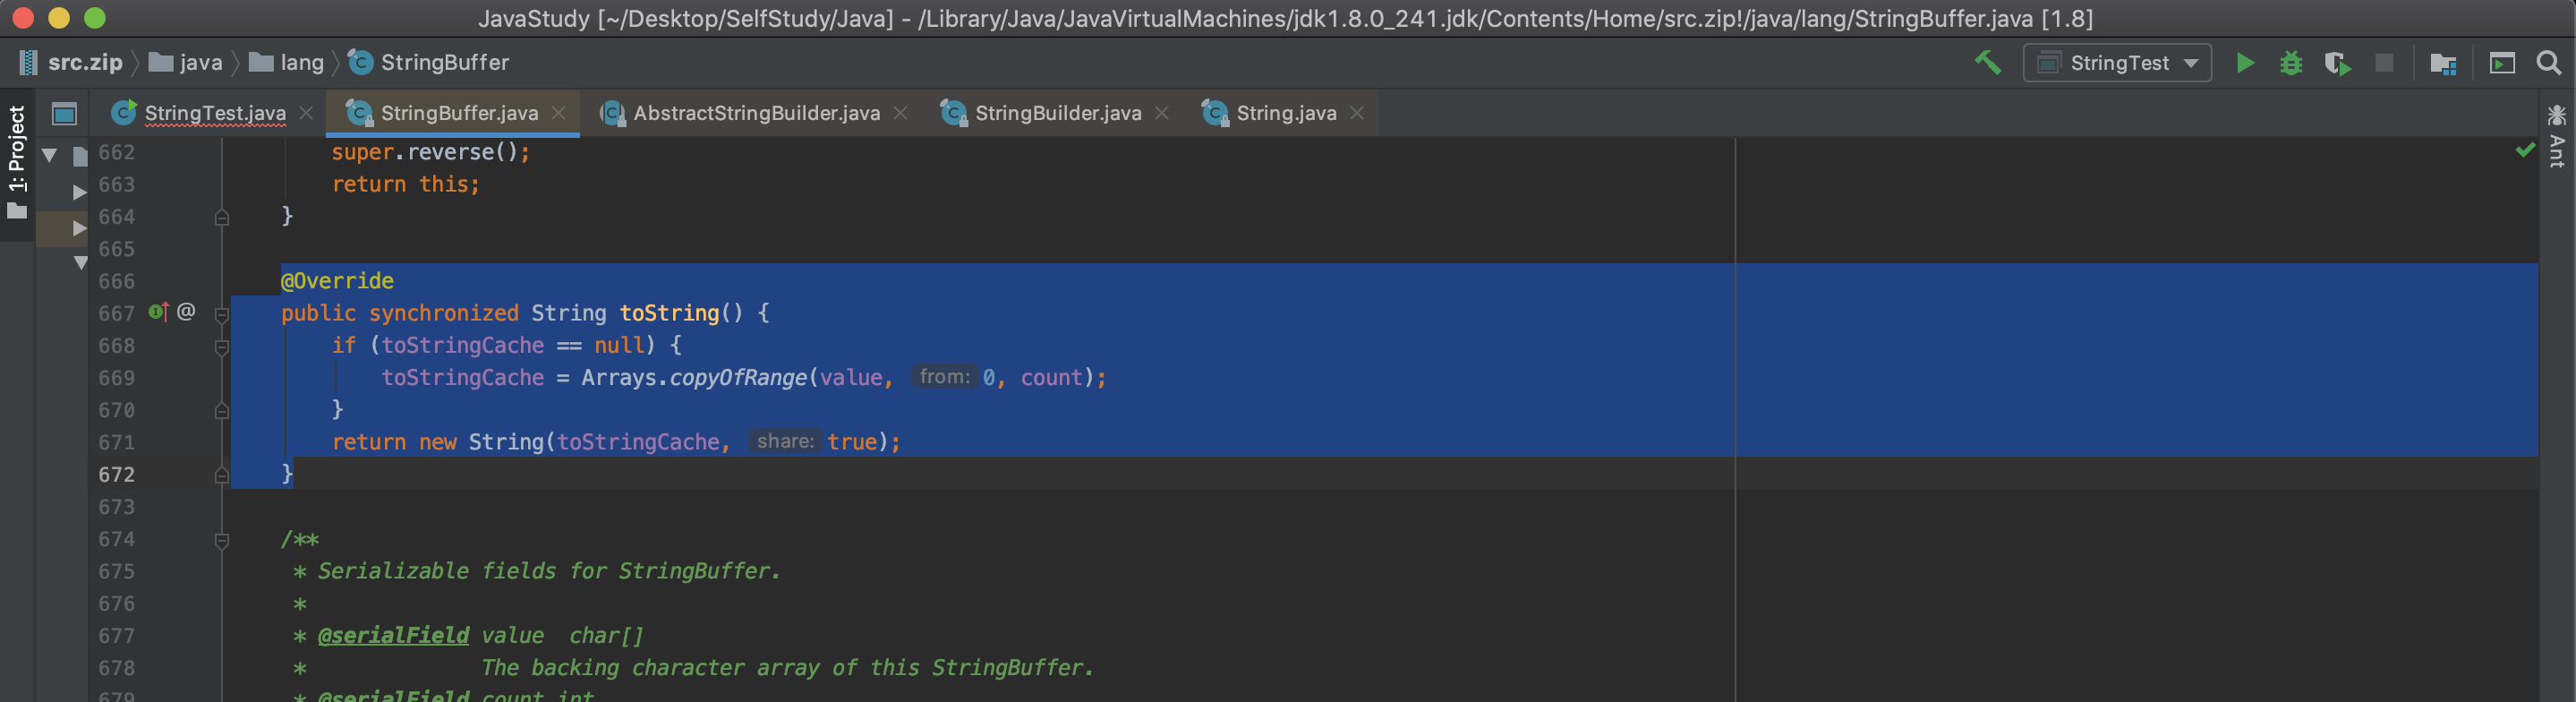Toggle the Project tool window sidebar button
The height and width of the screenshot is (702, 2576).
(x=17, y=163)
